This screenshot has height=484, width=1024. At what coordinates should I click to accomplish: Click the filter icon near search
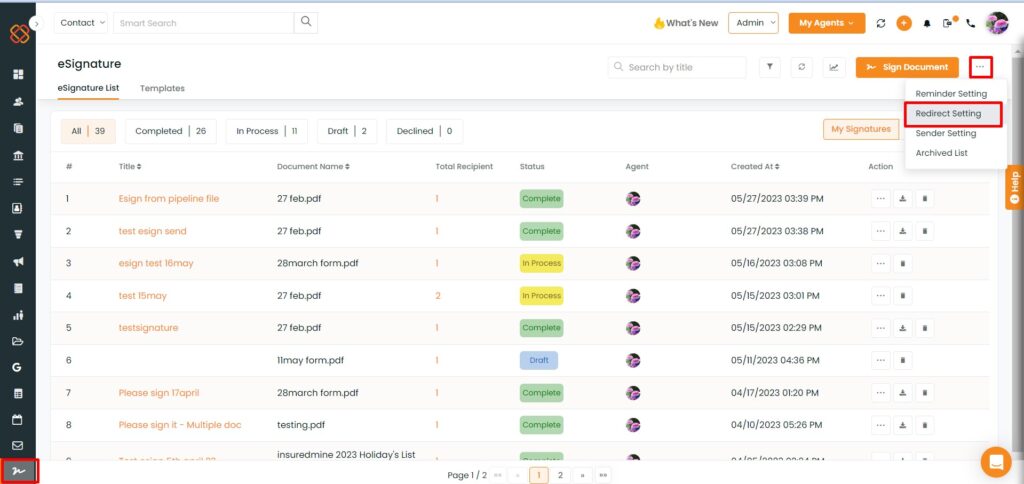pos(770,67)
